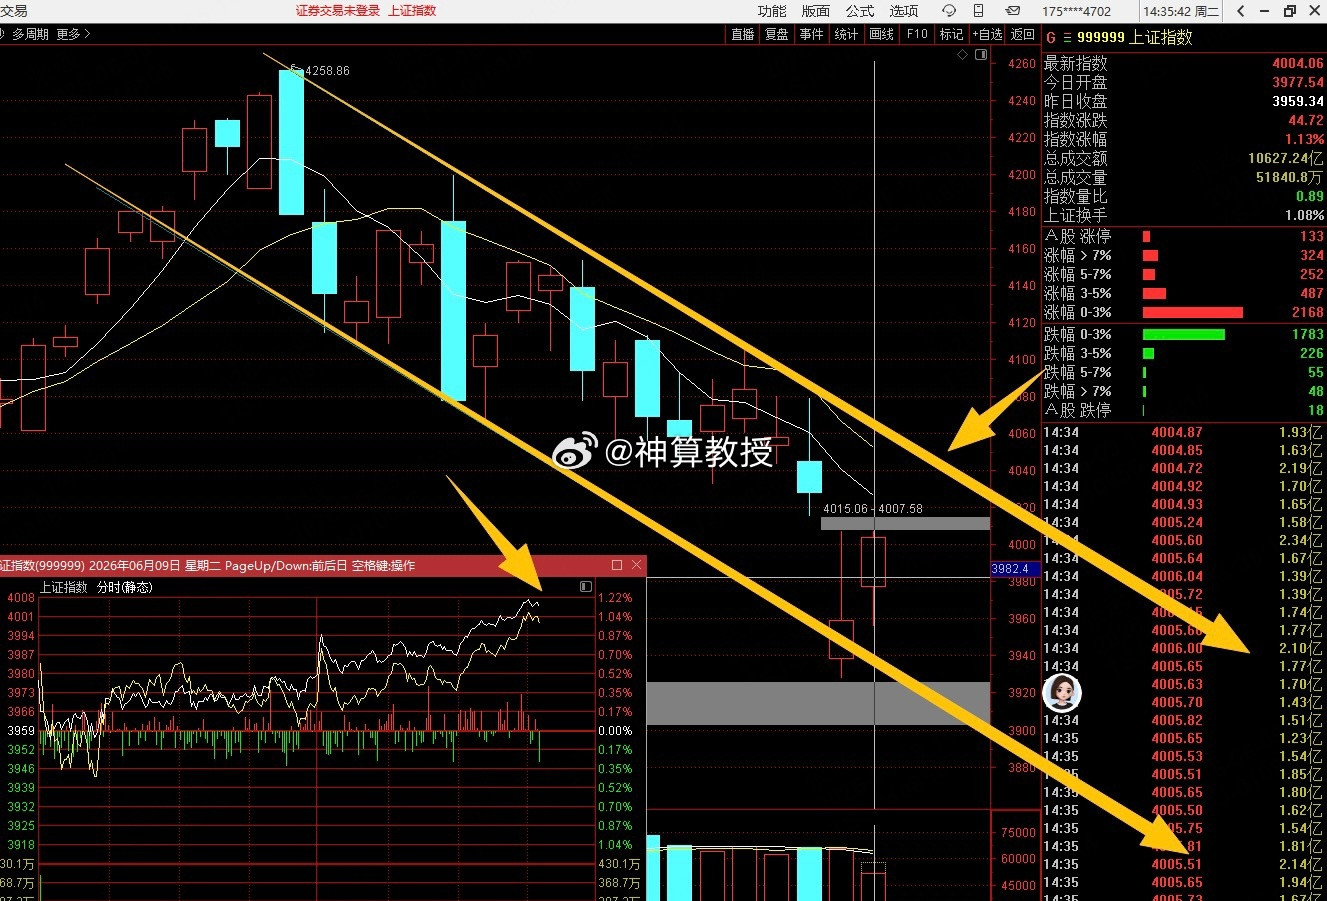
Task: Click tick row with price 4005.82
Action: [1184, 720]
